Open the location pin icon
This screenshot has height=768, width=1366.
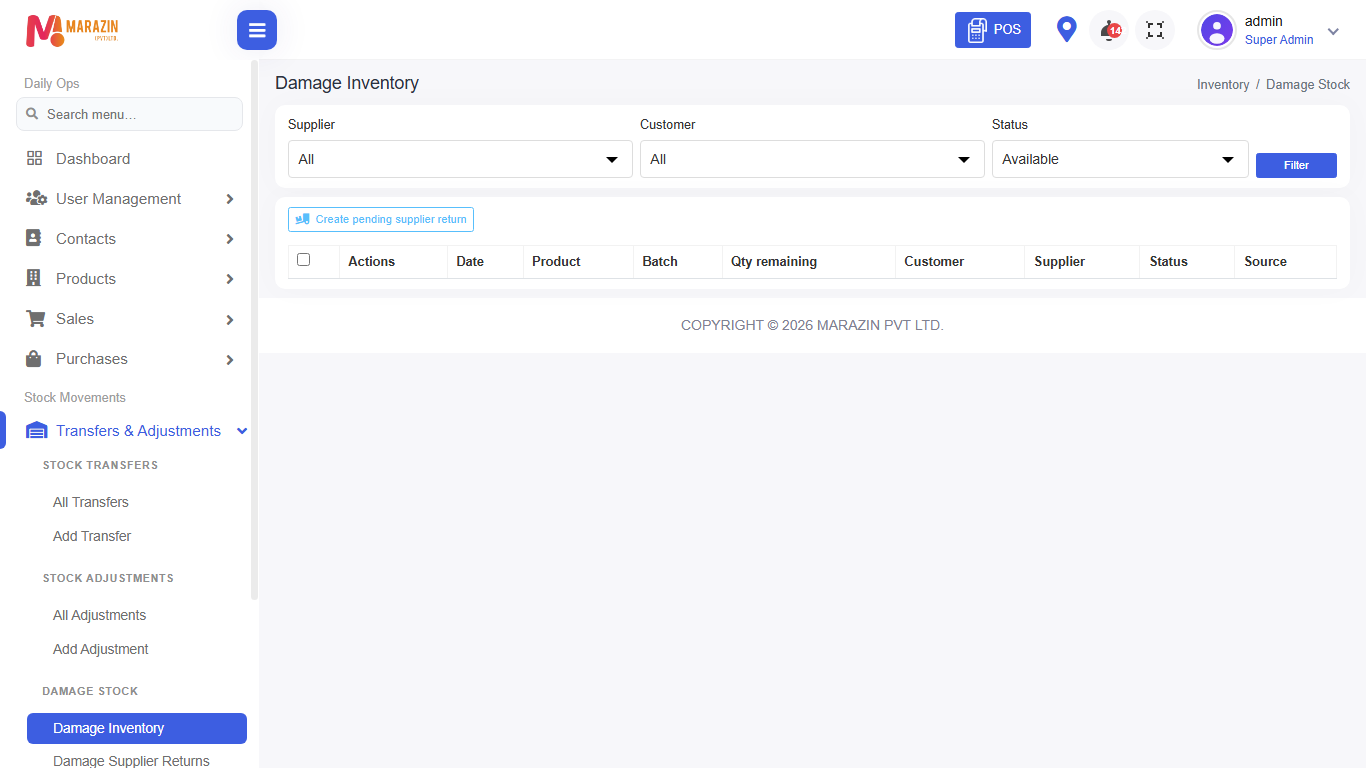(1067, 30)
